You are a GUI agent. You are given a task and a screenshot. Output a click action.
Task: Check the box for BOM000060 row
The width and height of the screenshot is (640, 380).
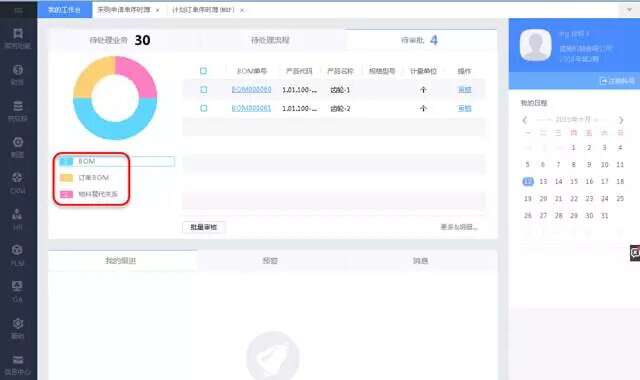(x=203, y=89)
